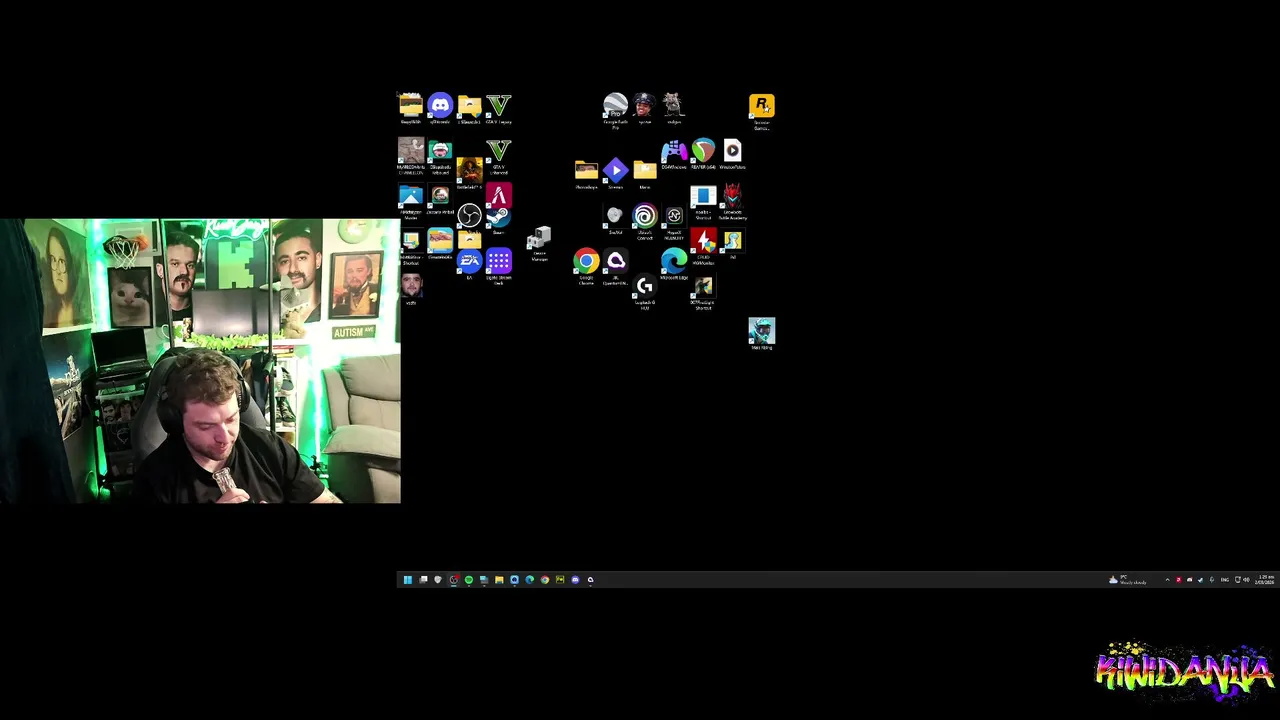Image resolution: width=1280 pixels, height=720 pixels.
Task: Open the rat picture file on desktop
Action: tap(673, 105)
